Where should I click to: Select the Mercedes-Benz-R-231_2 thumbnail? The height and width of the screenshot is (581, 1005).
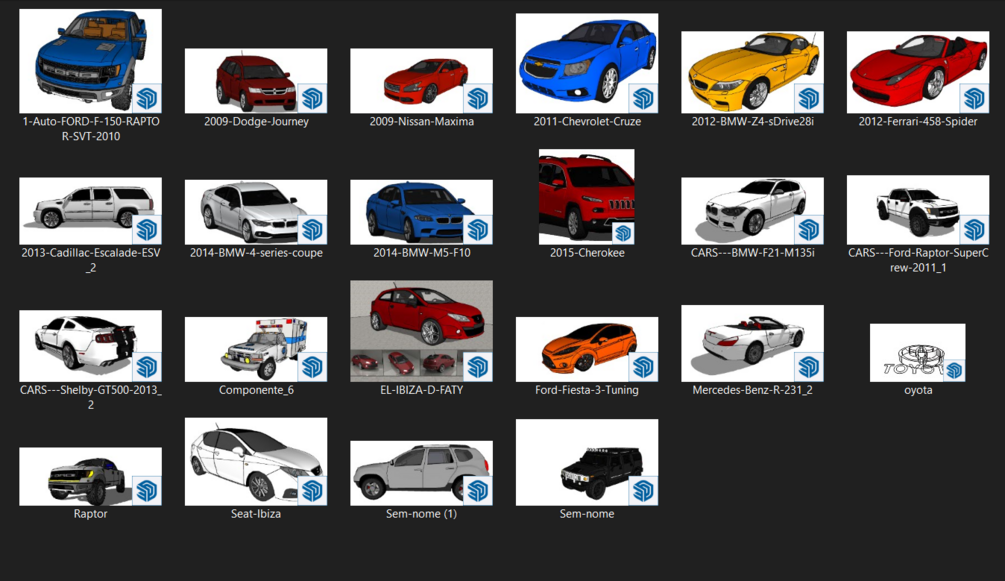tap(752, 344)
